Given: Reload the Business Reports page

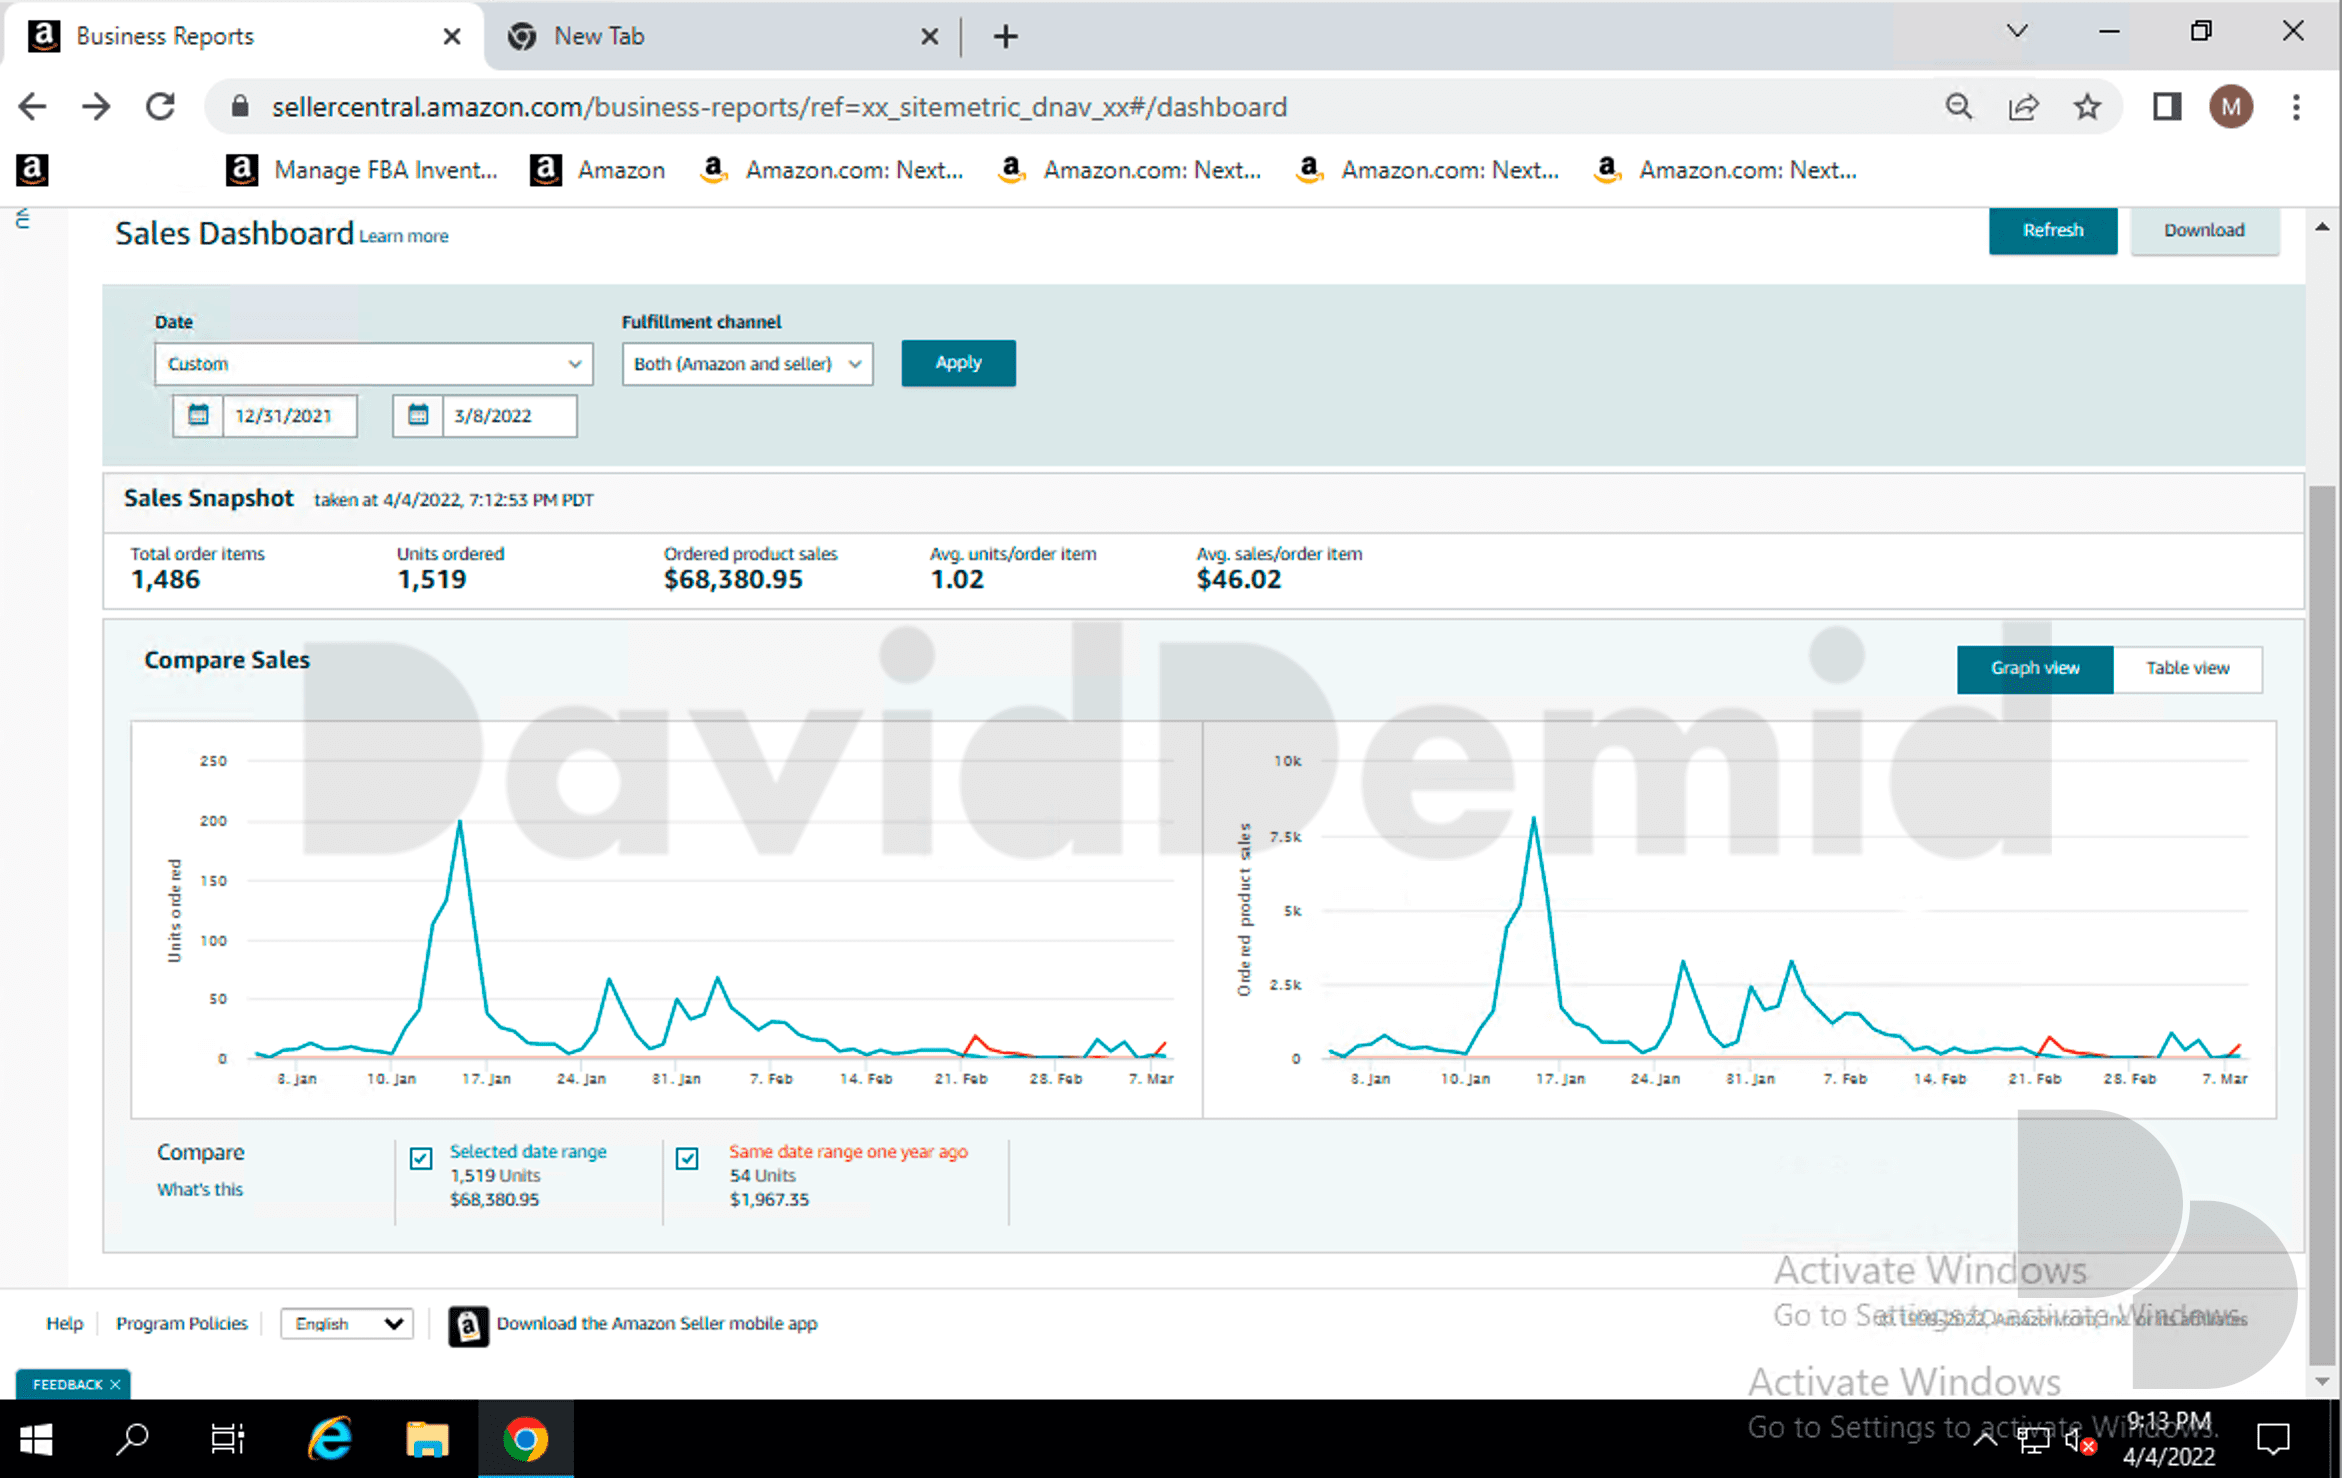Looking at the screenshot, I should click(x=160, y=107).
